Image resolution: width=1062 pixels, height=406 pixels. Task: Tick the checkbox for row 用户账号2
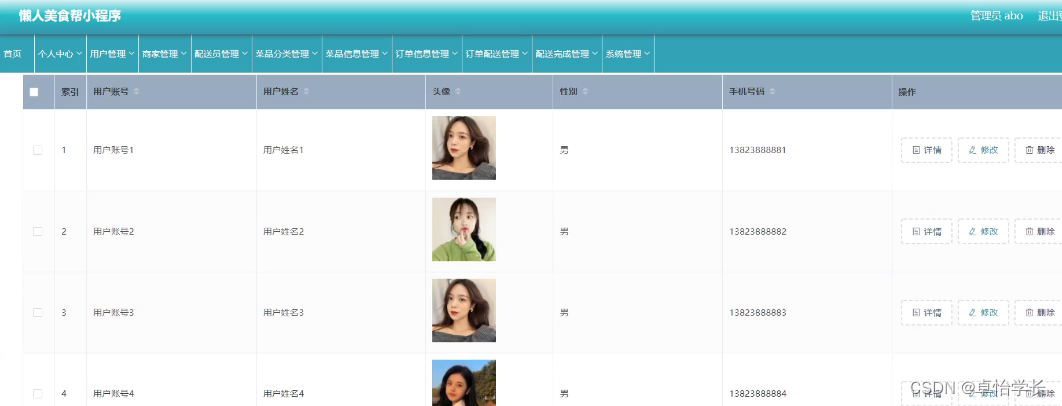pos(37,231)
